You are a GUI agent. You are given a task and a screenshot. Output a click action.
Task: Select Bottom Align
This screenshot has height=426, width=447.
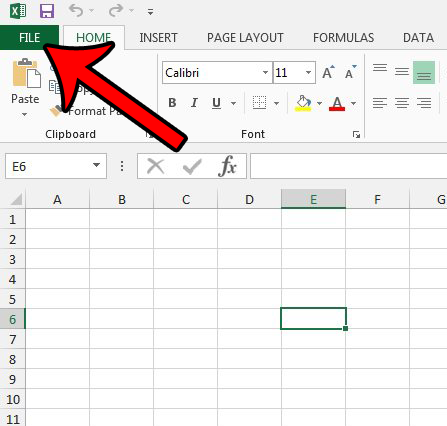tap(424, 72)
